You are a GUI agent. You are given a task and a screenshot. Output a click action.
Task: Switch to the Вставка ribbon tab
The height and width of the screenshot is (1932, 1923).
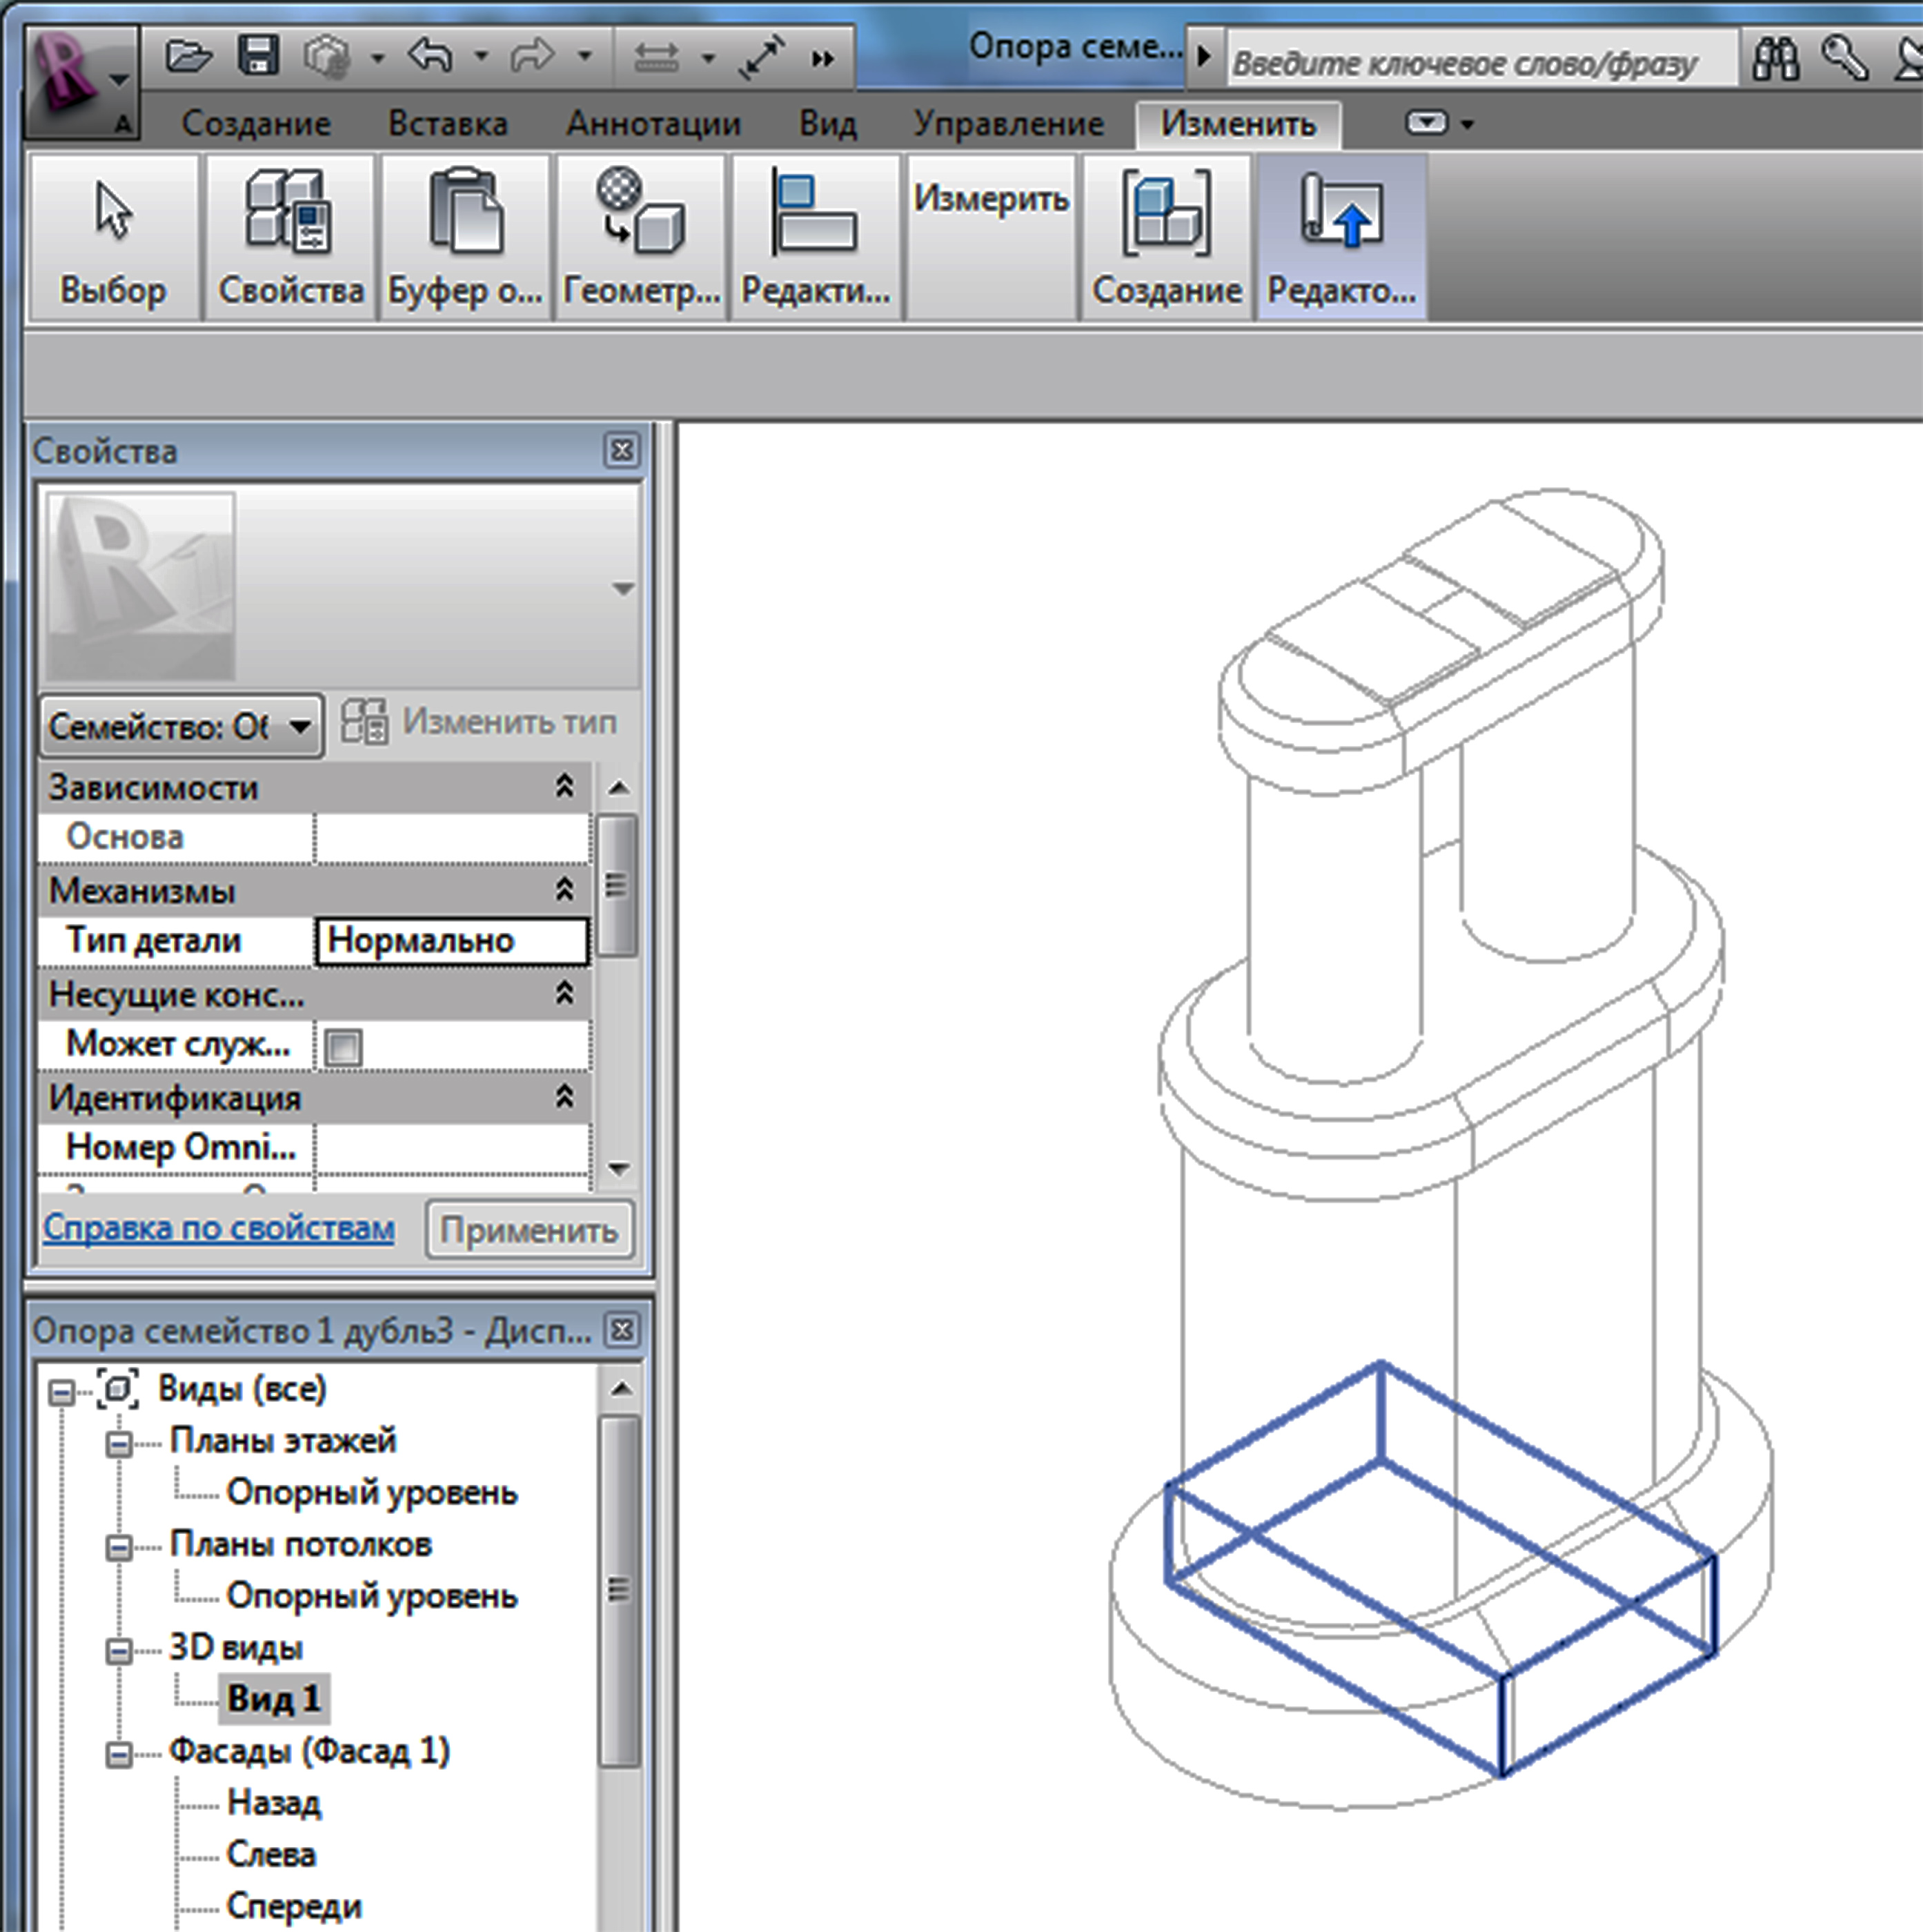point(447,124)
